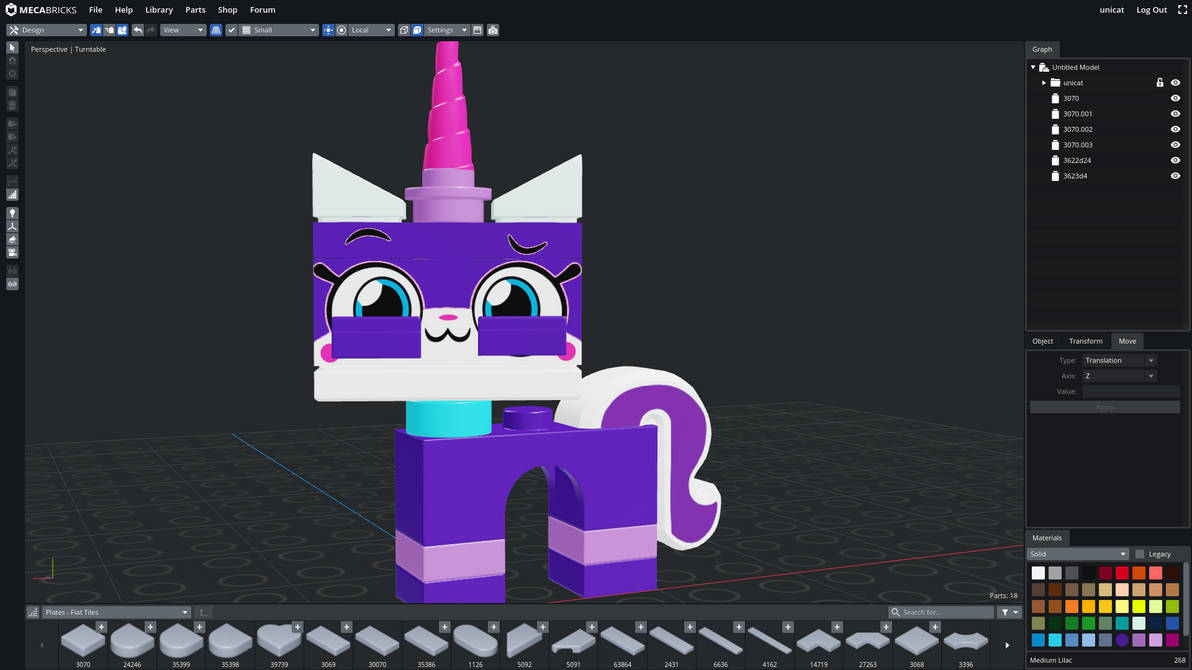
Task: Switch to the Object tab
Action: pos(1042,341)
